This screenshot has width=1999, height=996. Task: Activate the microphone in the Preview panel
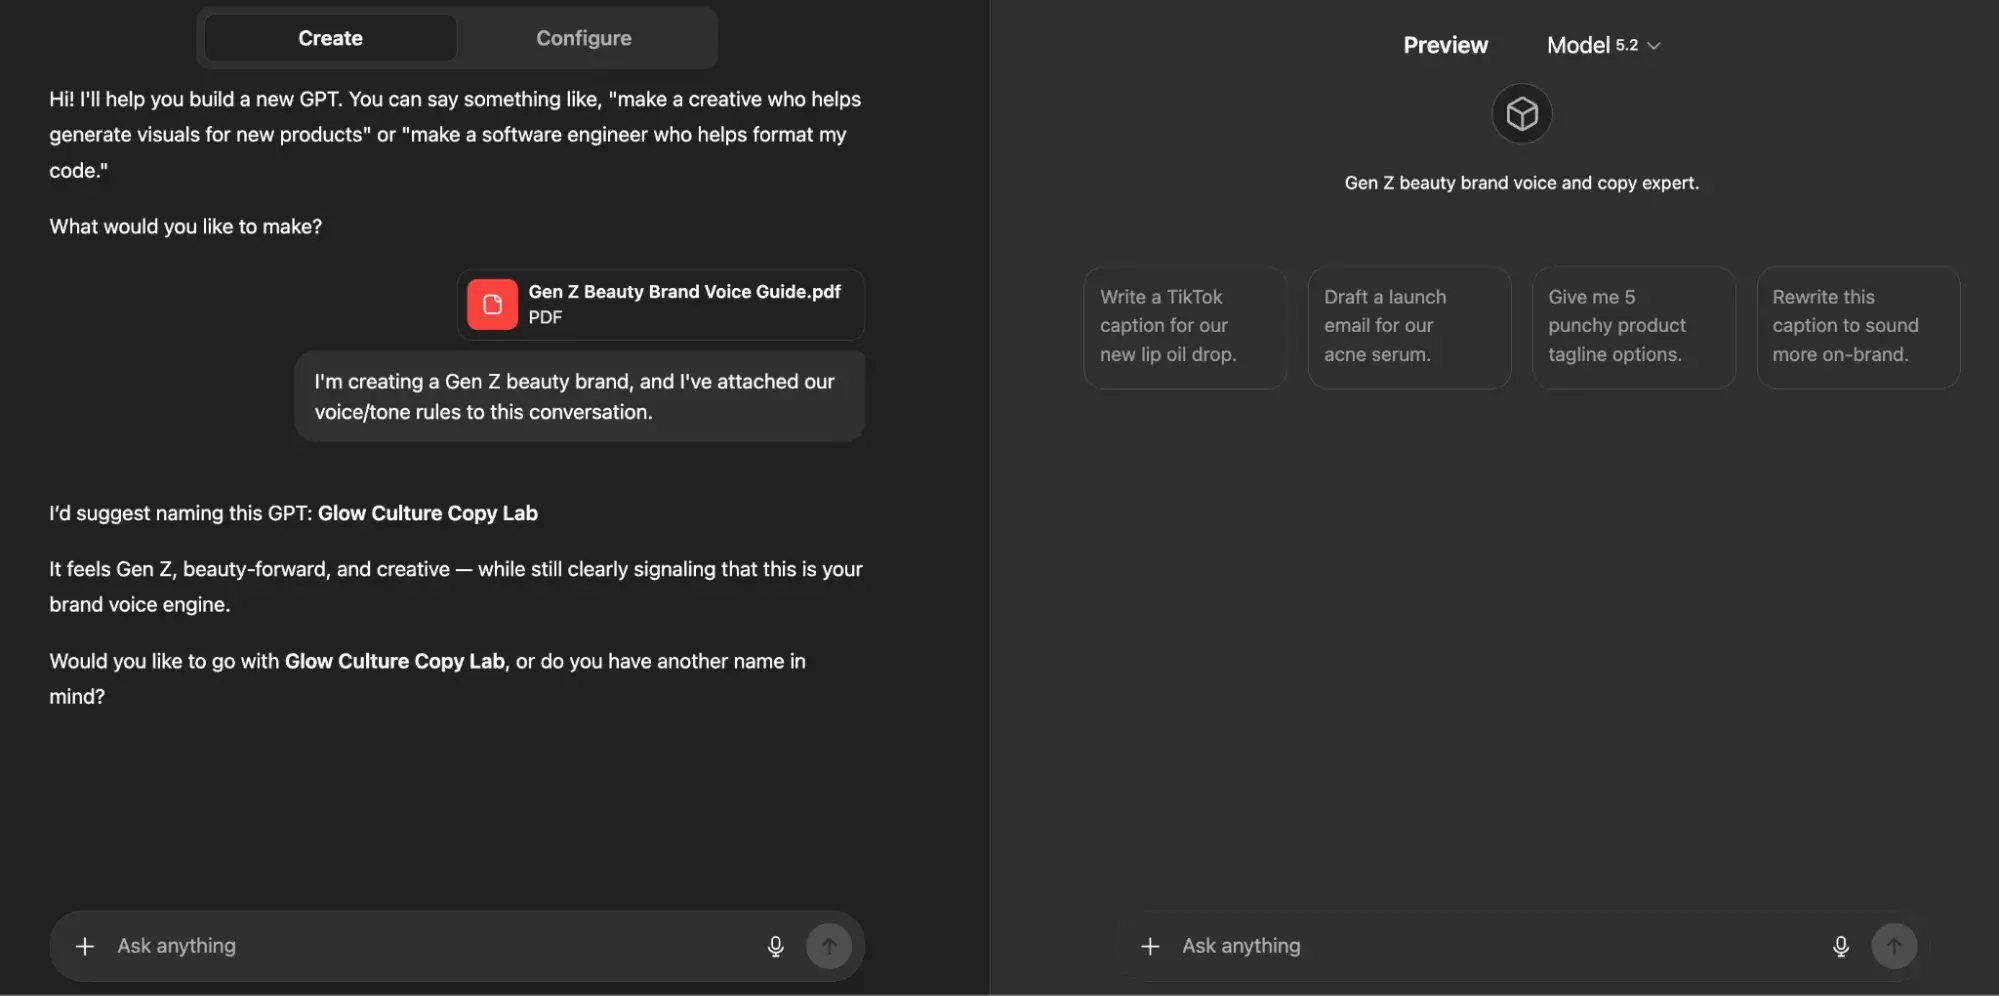tap(1840, 945)
